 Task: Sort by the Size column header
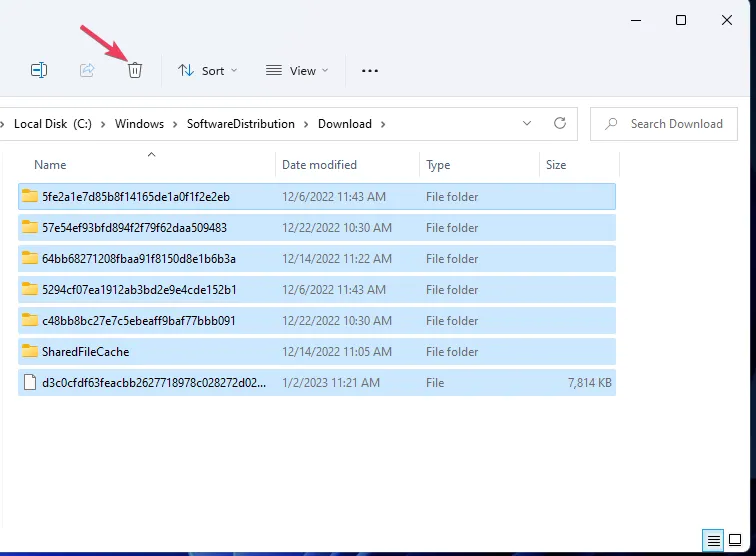(x=556, y=165)
